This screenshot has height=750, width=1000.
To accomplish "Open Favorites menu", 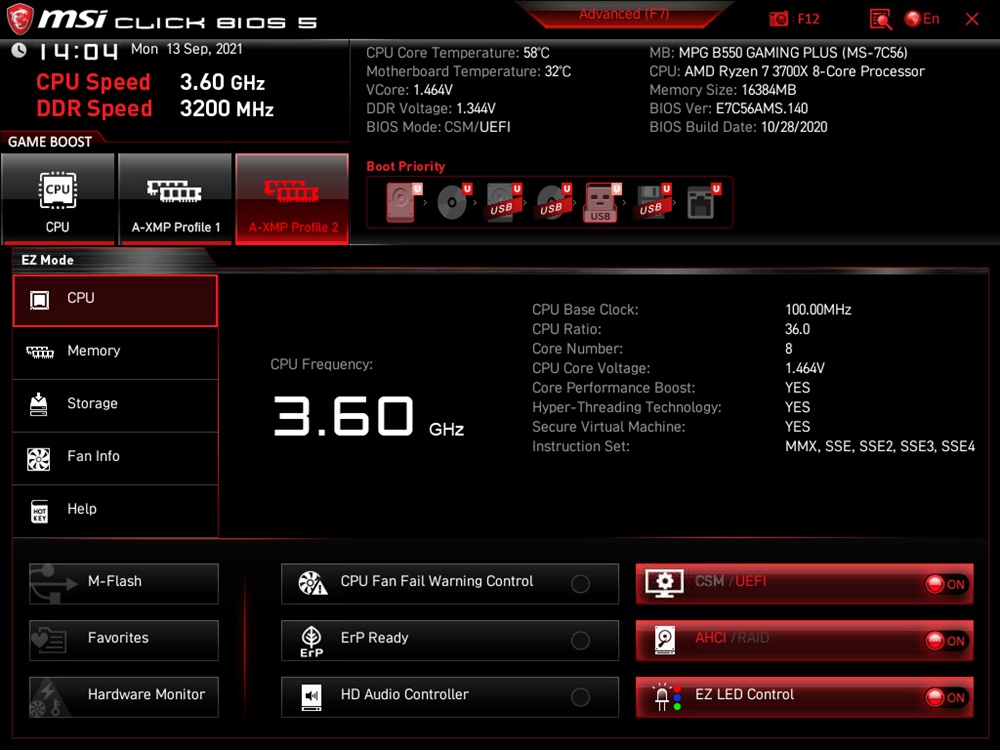I will click(x=124, y=640).
